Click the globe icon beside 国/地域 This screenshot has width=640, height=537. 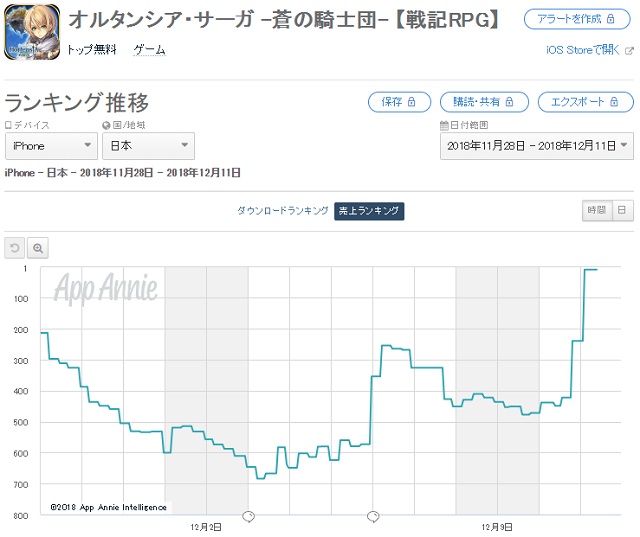point(106,125)
